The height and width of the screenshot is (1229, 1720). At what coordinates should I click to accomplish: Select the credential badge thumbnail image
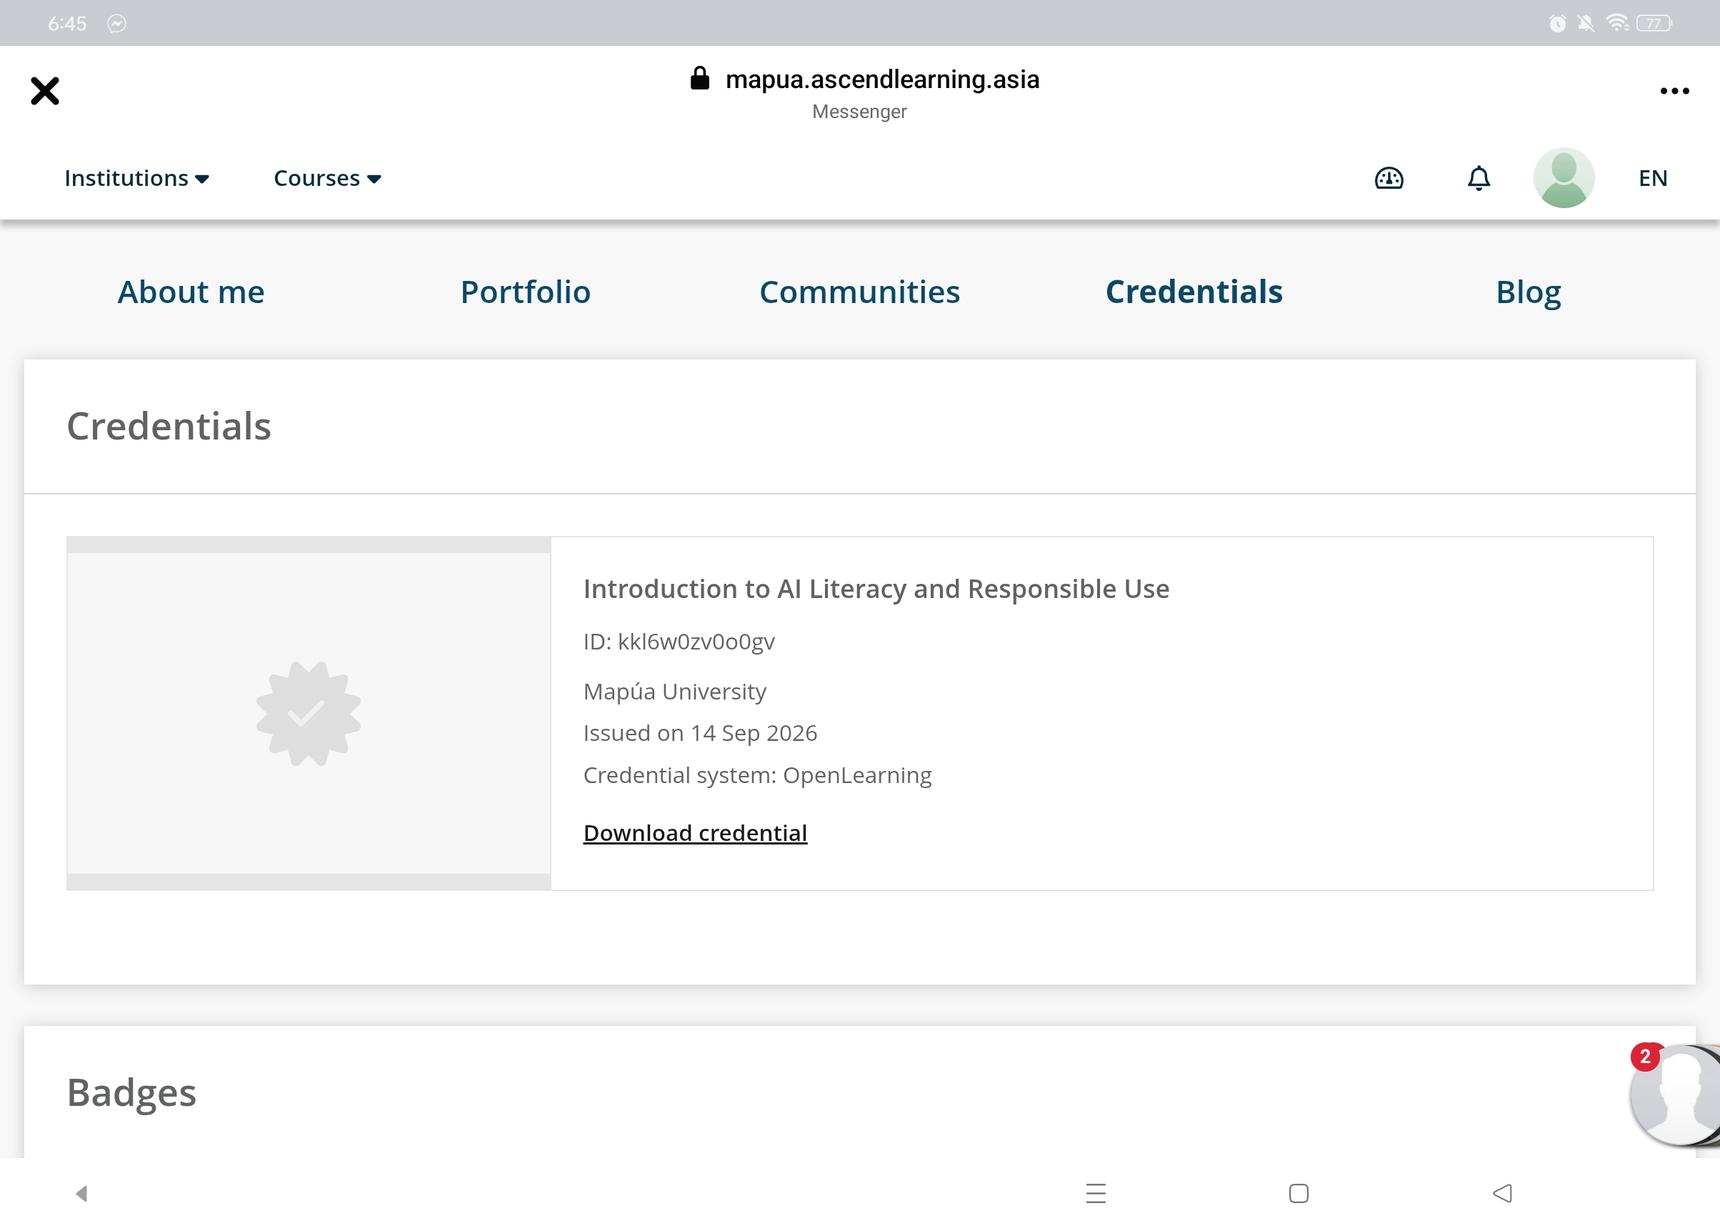[309, 713]
